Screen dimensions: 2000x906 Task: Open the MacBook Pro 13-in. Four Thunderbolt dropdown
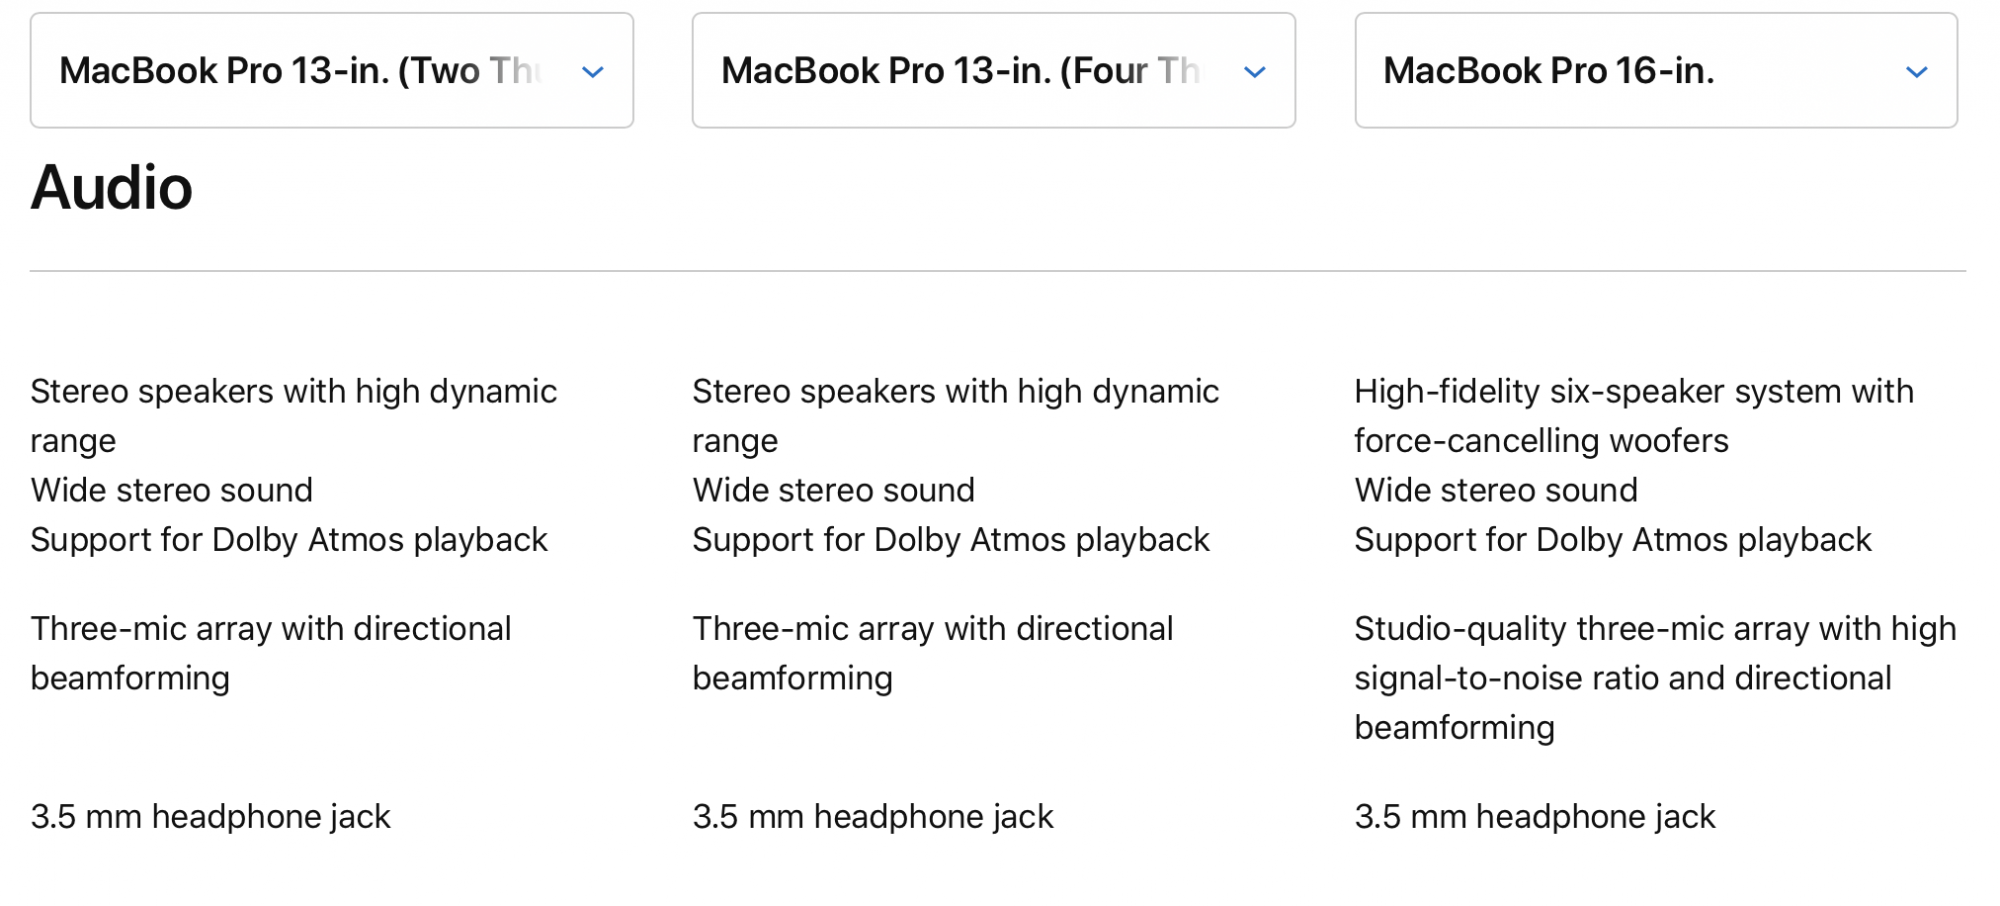994,70
